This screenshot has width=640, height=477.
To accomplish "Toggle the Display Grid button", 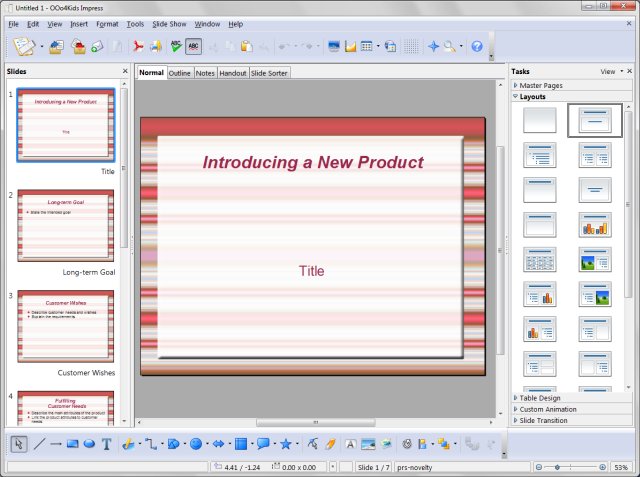I will (411, 46).
